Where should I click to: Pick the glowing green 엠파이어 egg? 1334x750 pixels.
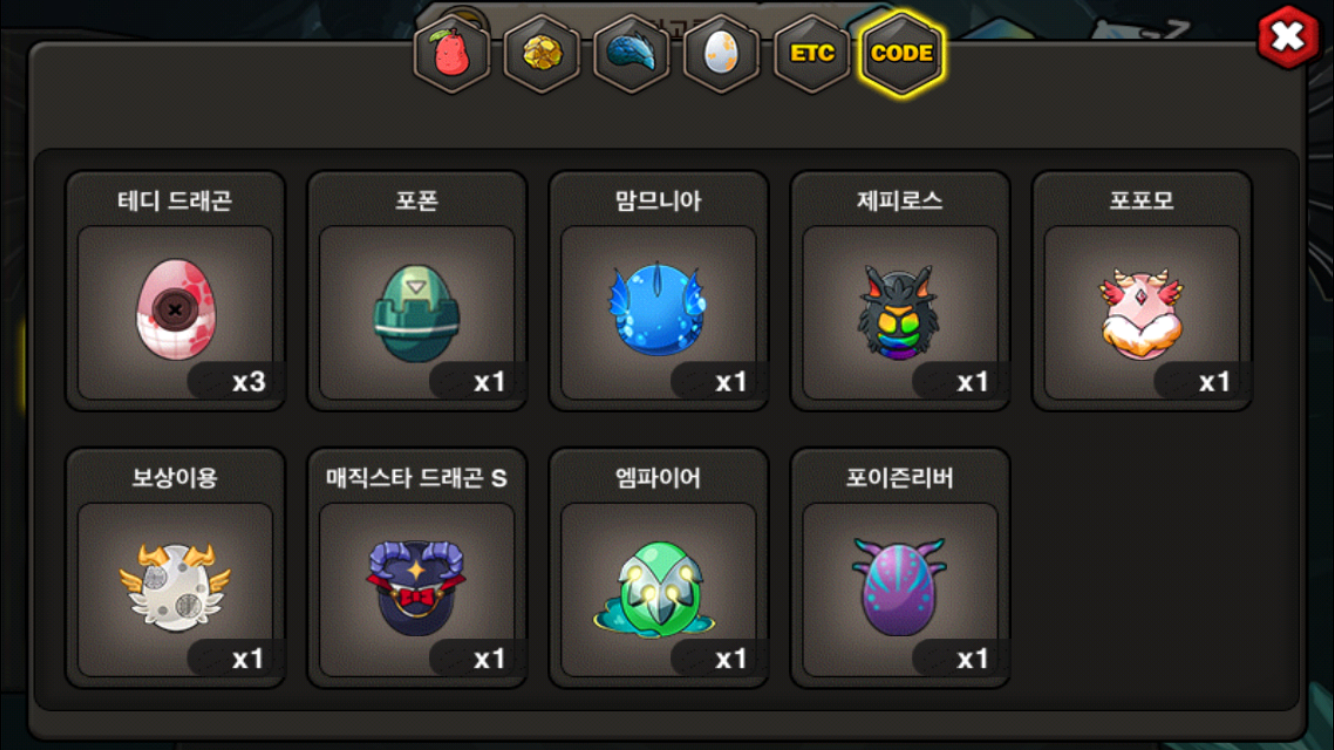tap(658, 589)
